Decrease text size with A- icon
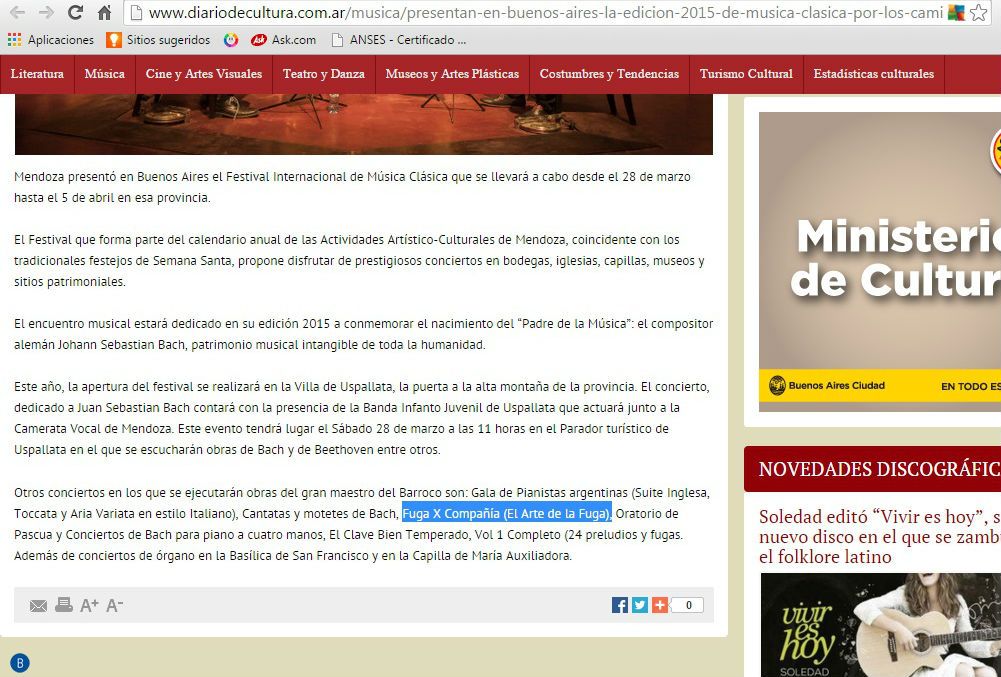1001x677 pixels. coord(114,605)
